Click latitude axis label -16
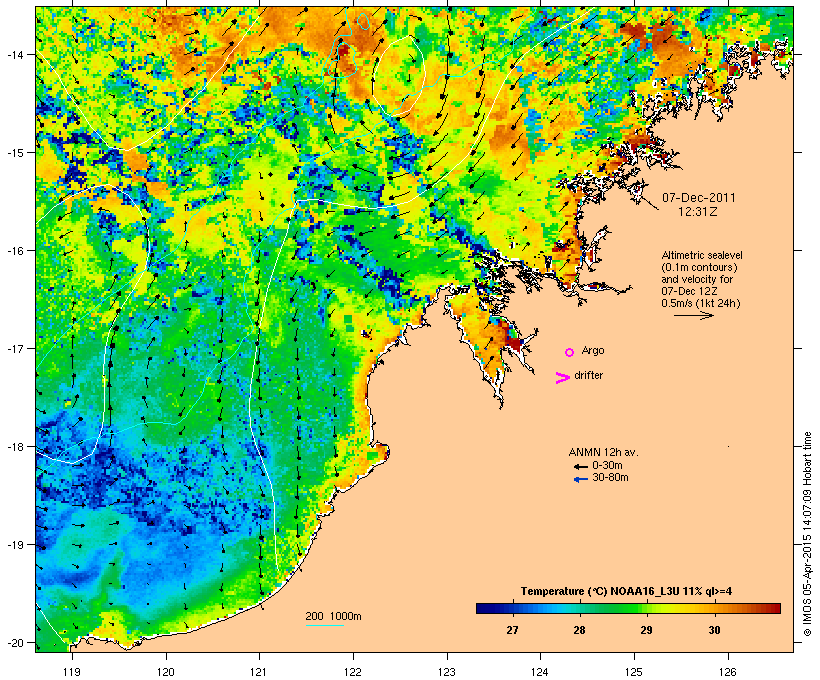The height and width of the screenshot is (680, 820). [14, 251]
